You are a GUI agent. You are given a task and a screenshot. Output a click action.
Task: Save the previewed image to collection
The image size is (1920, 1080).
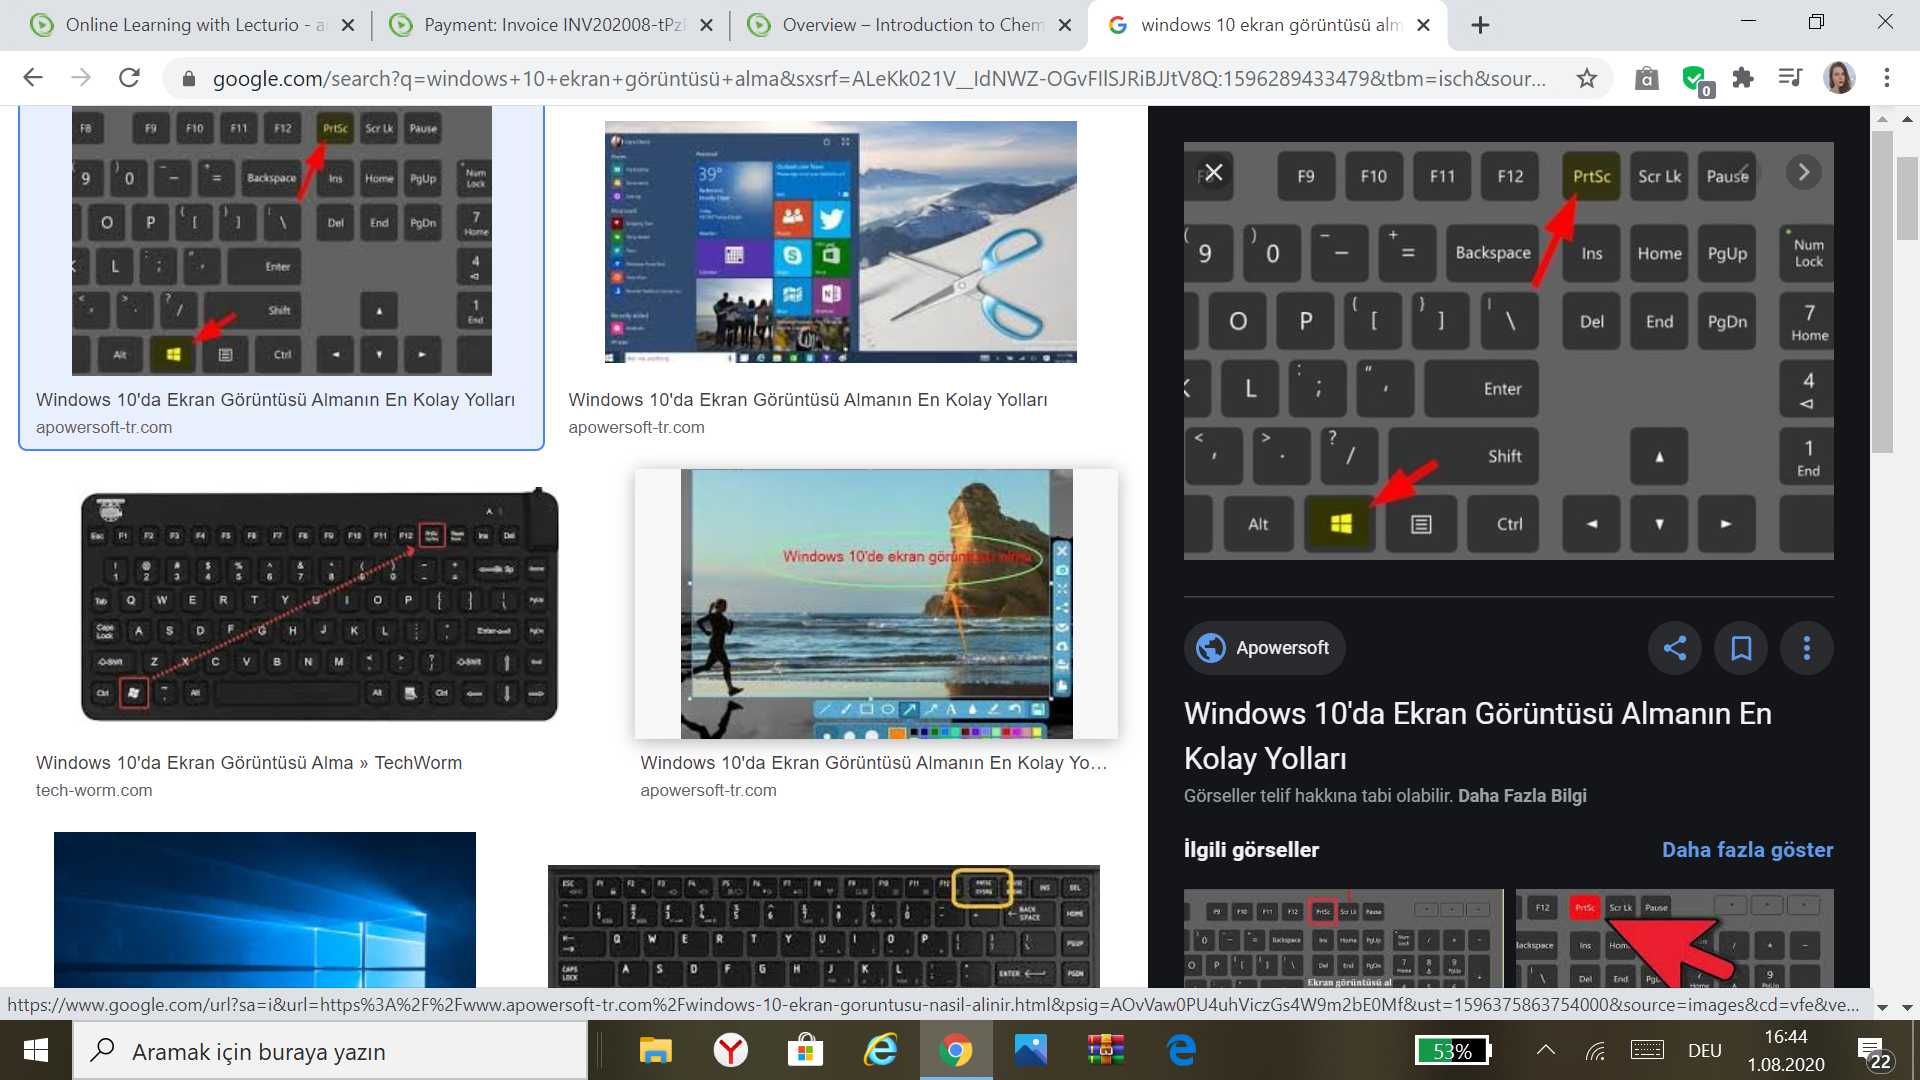[1741, 648]
